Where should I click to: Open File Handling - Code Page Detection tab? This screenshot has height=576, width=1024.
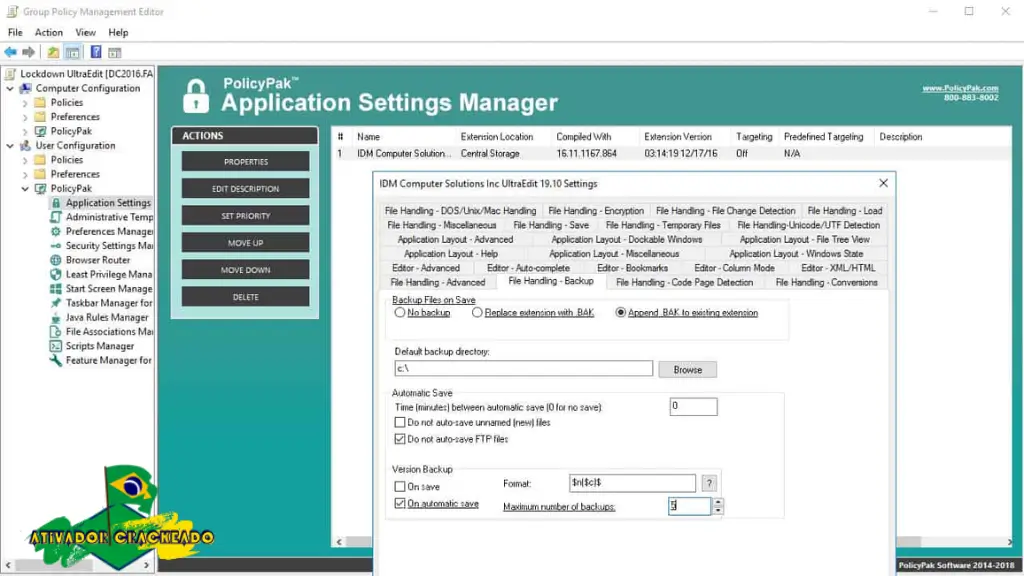[684, 283]
